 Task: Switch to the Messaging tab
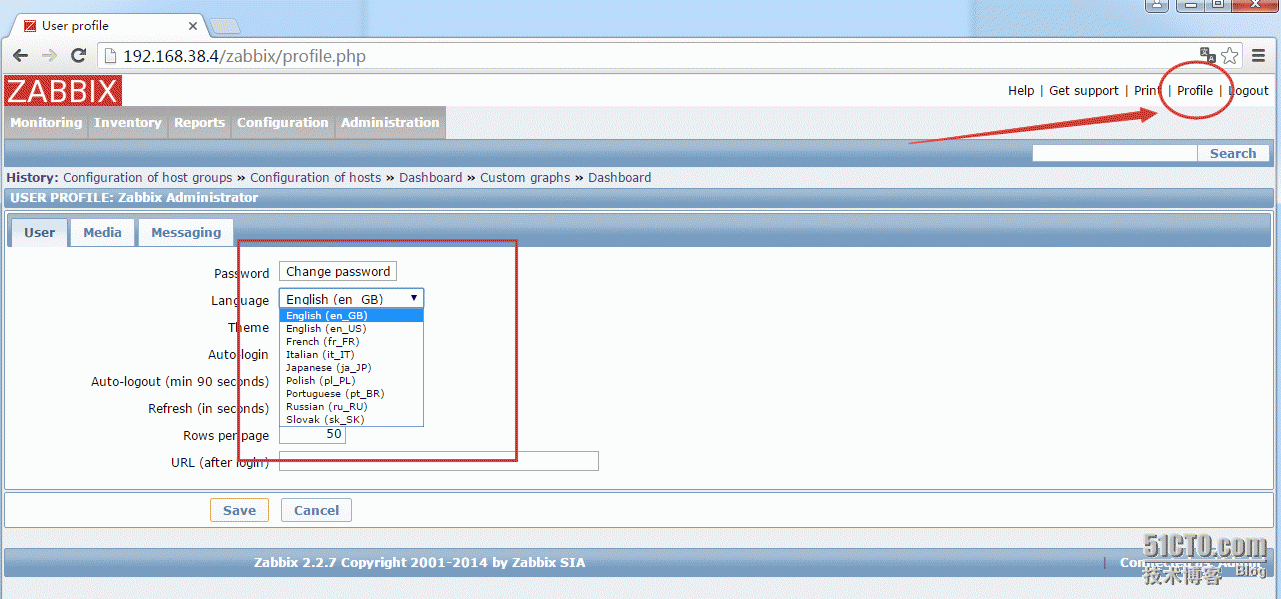coord(186,232)
